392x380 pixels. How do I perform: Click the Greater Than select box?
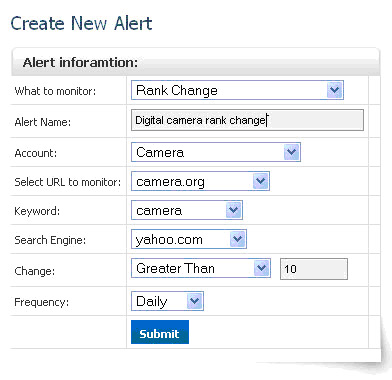click(x=201, y=268)
